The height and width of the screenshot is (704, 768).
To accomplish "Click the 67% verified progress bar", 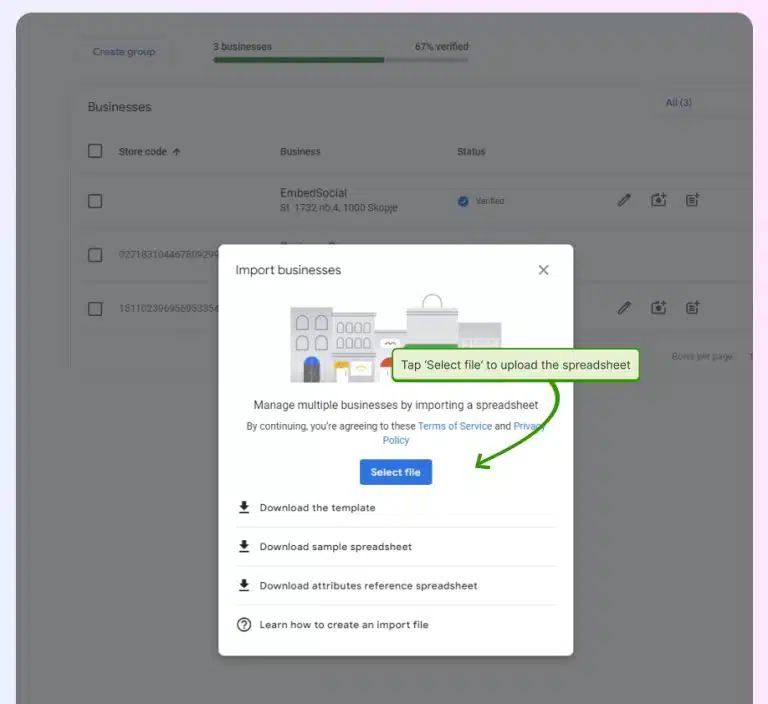I will (x=341, y=60).
